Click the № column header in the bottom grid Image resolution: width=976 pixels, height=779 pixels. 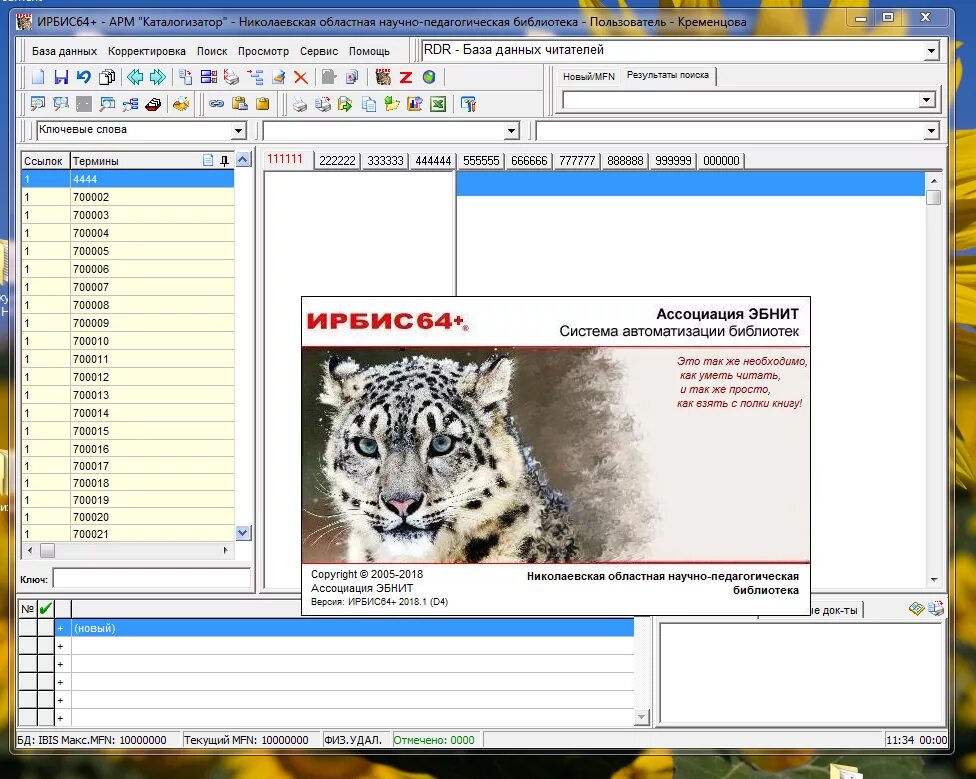tap(27, 609)
